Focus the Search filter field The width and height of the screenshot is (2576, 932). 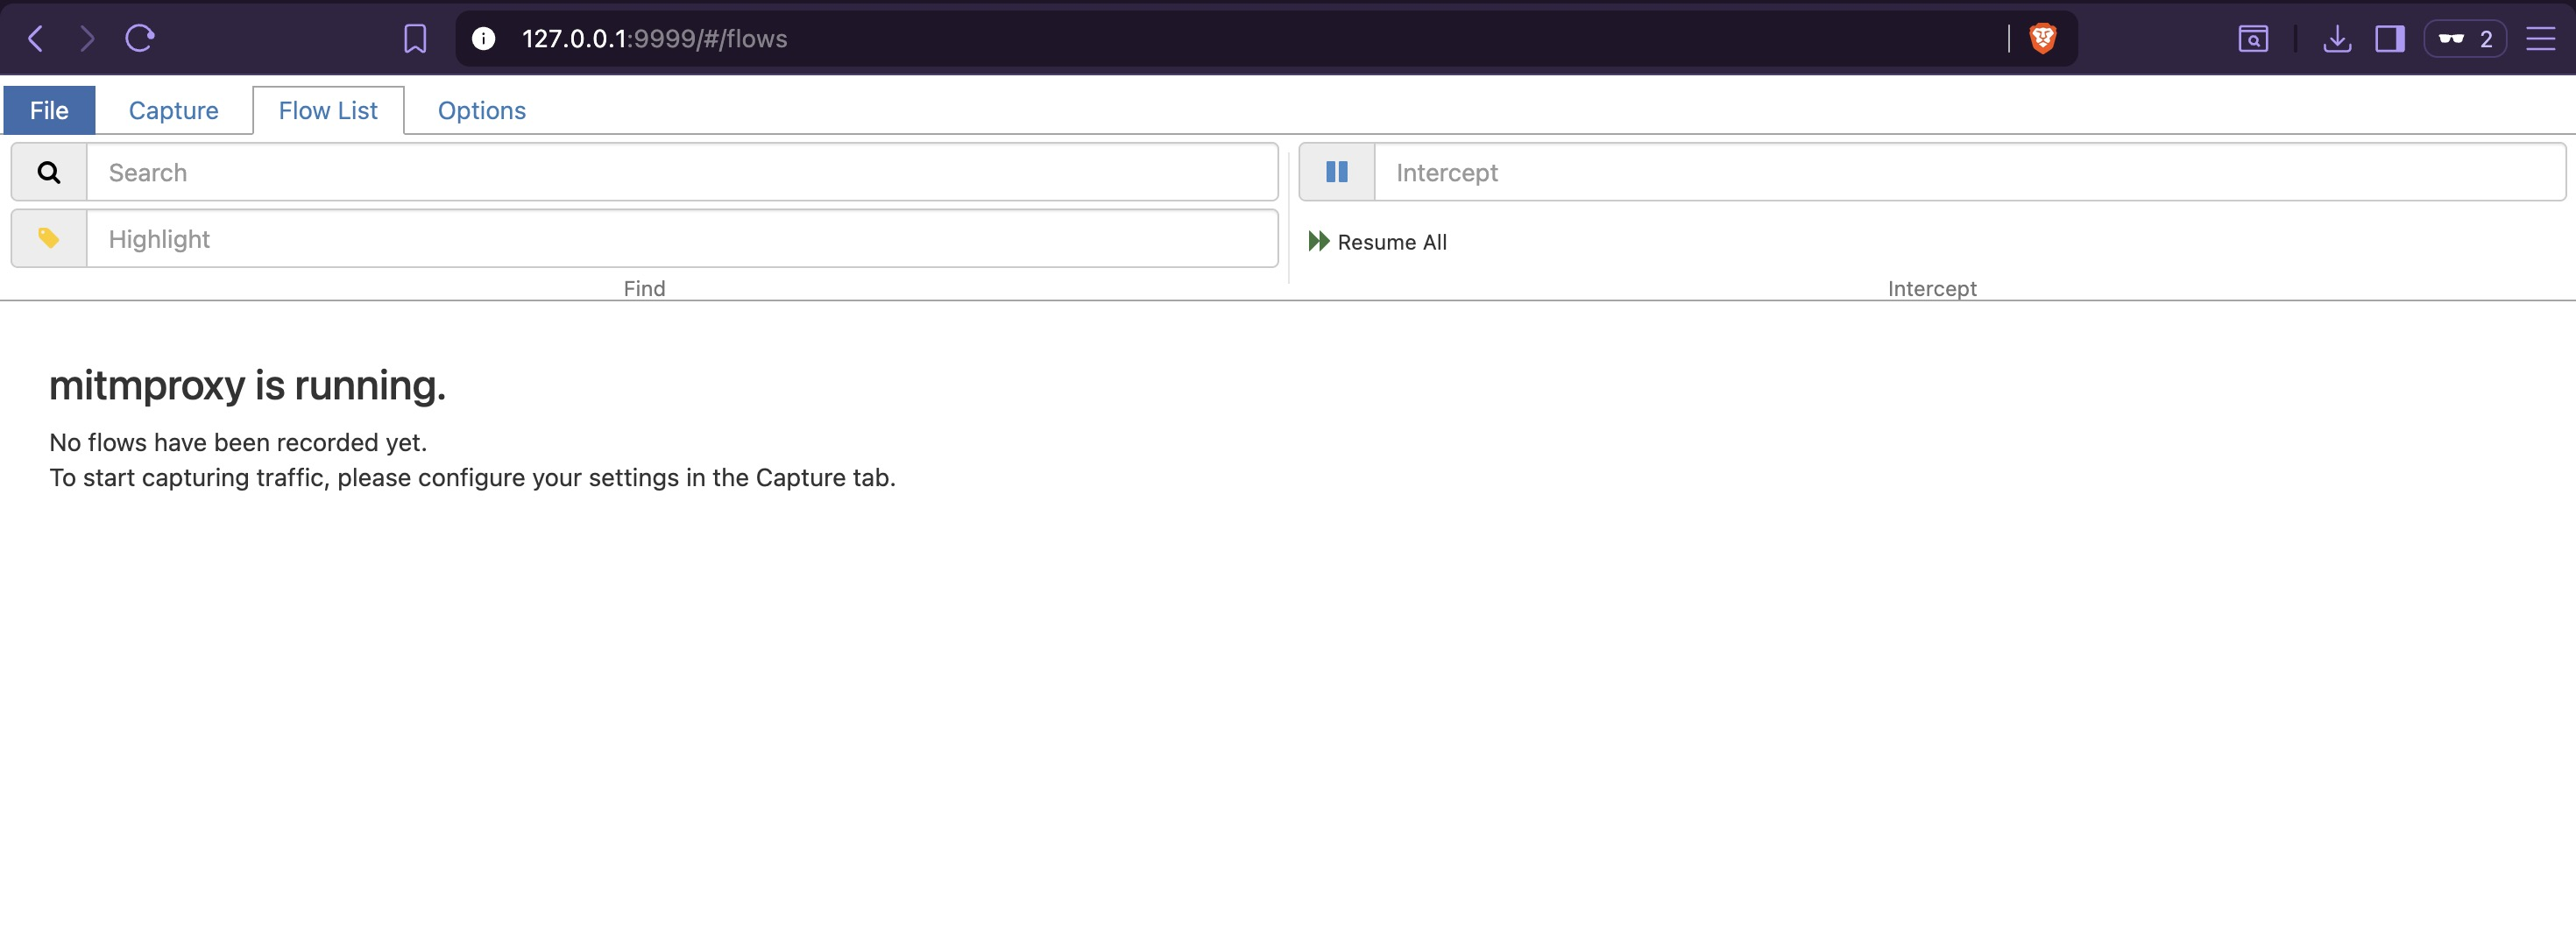pyautogui.click(x=682, y=172)
